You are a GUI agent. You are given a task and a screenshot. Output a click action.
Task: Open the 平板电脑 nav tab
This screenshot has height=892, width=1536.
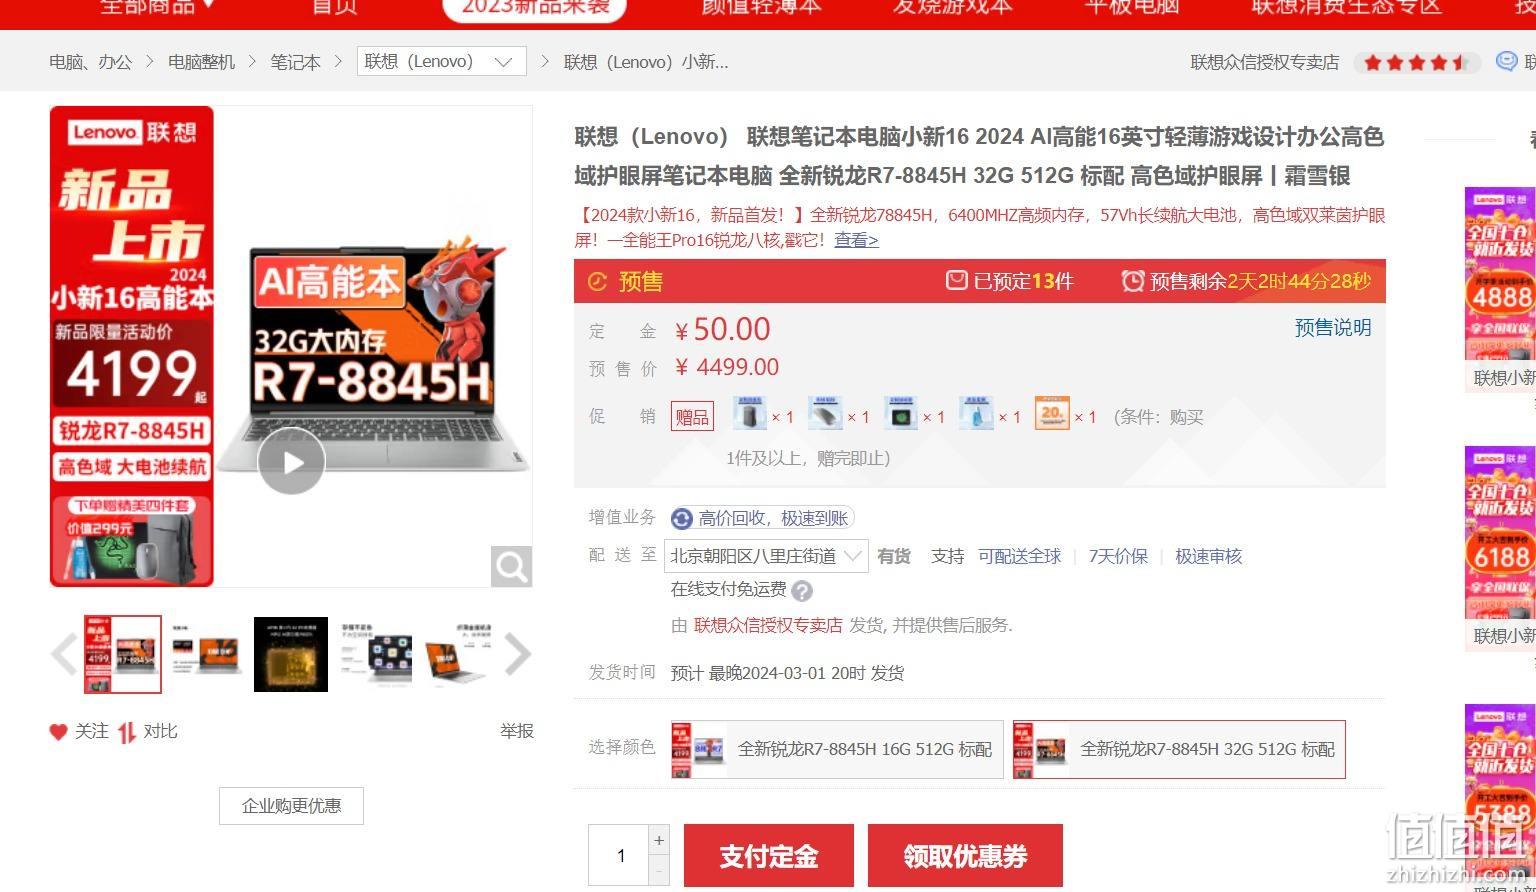click(x=1132, y=7)
